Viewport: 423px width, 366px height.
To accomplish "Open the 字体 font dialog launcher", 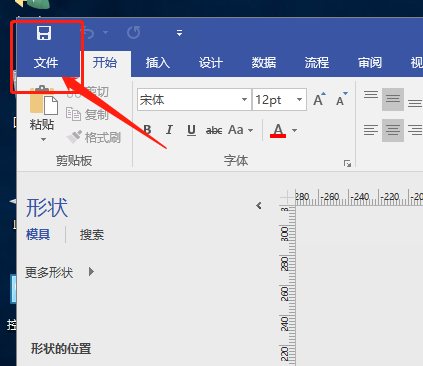I will tap(347, 163).
